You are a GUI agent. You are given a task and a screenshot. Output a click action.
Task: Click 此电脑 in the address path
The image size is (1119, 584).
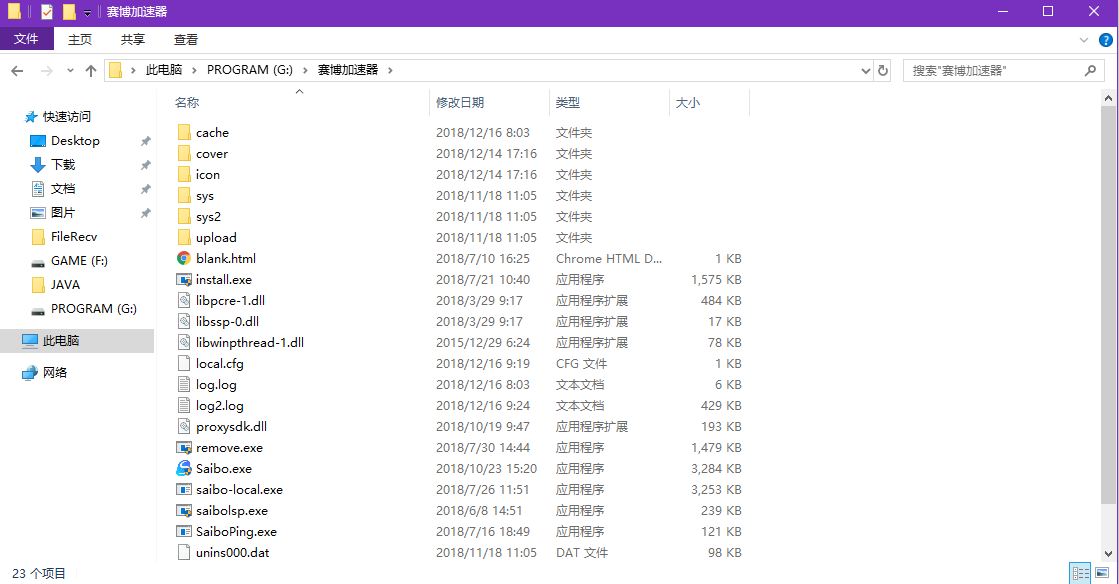163,70
